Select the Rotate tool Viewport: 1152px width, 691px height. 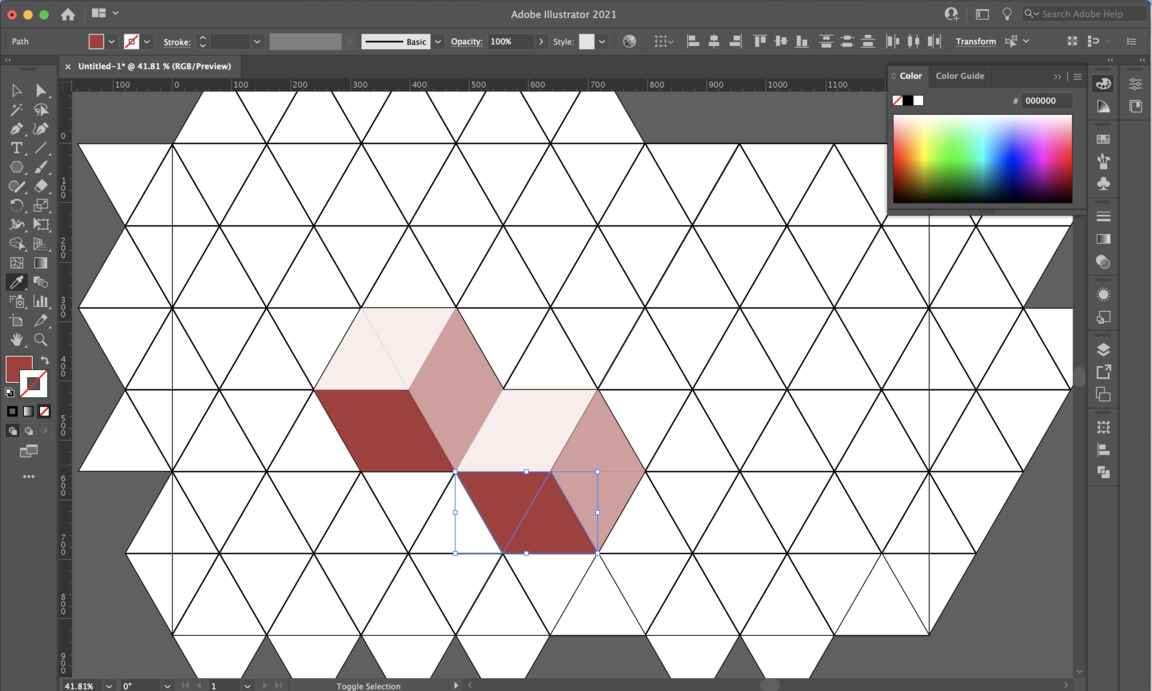[x=16, y=206]
